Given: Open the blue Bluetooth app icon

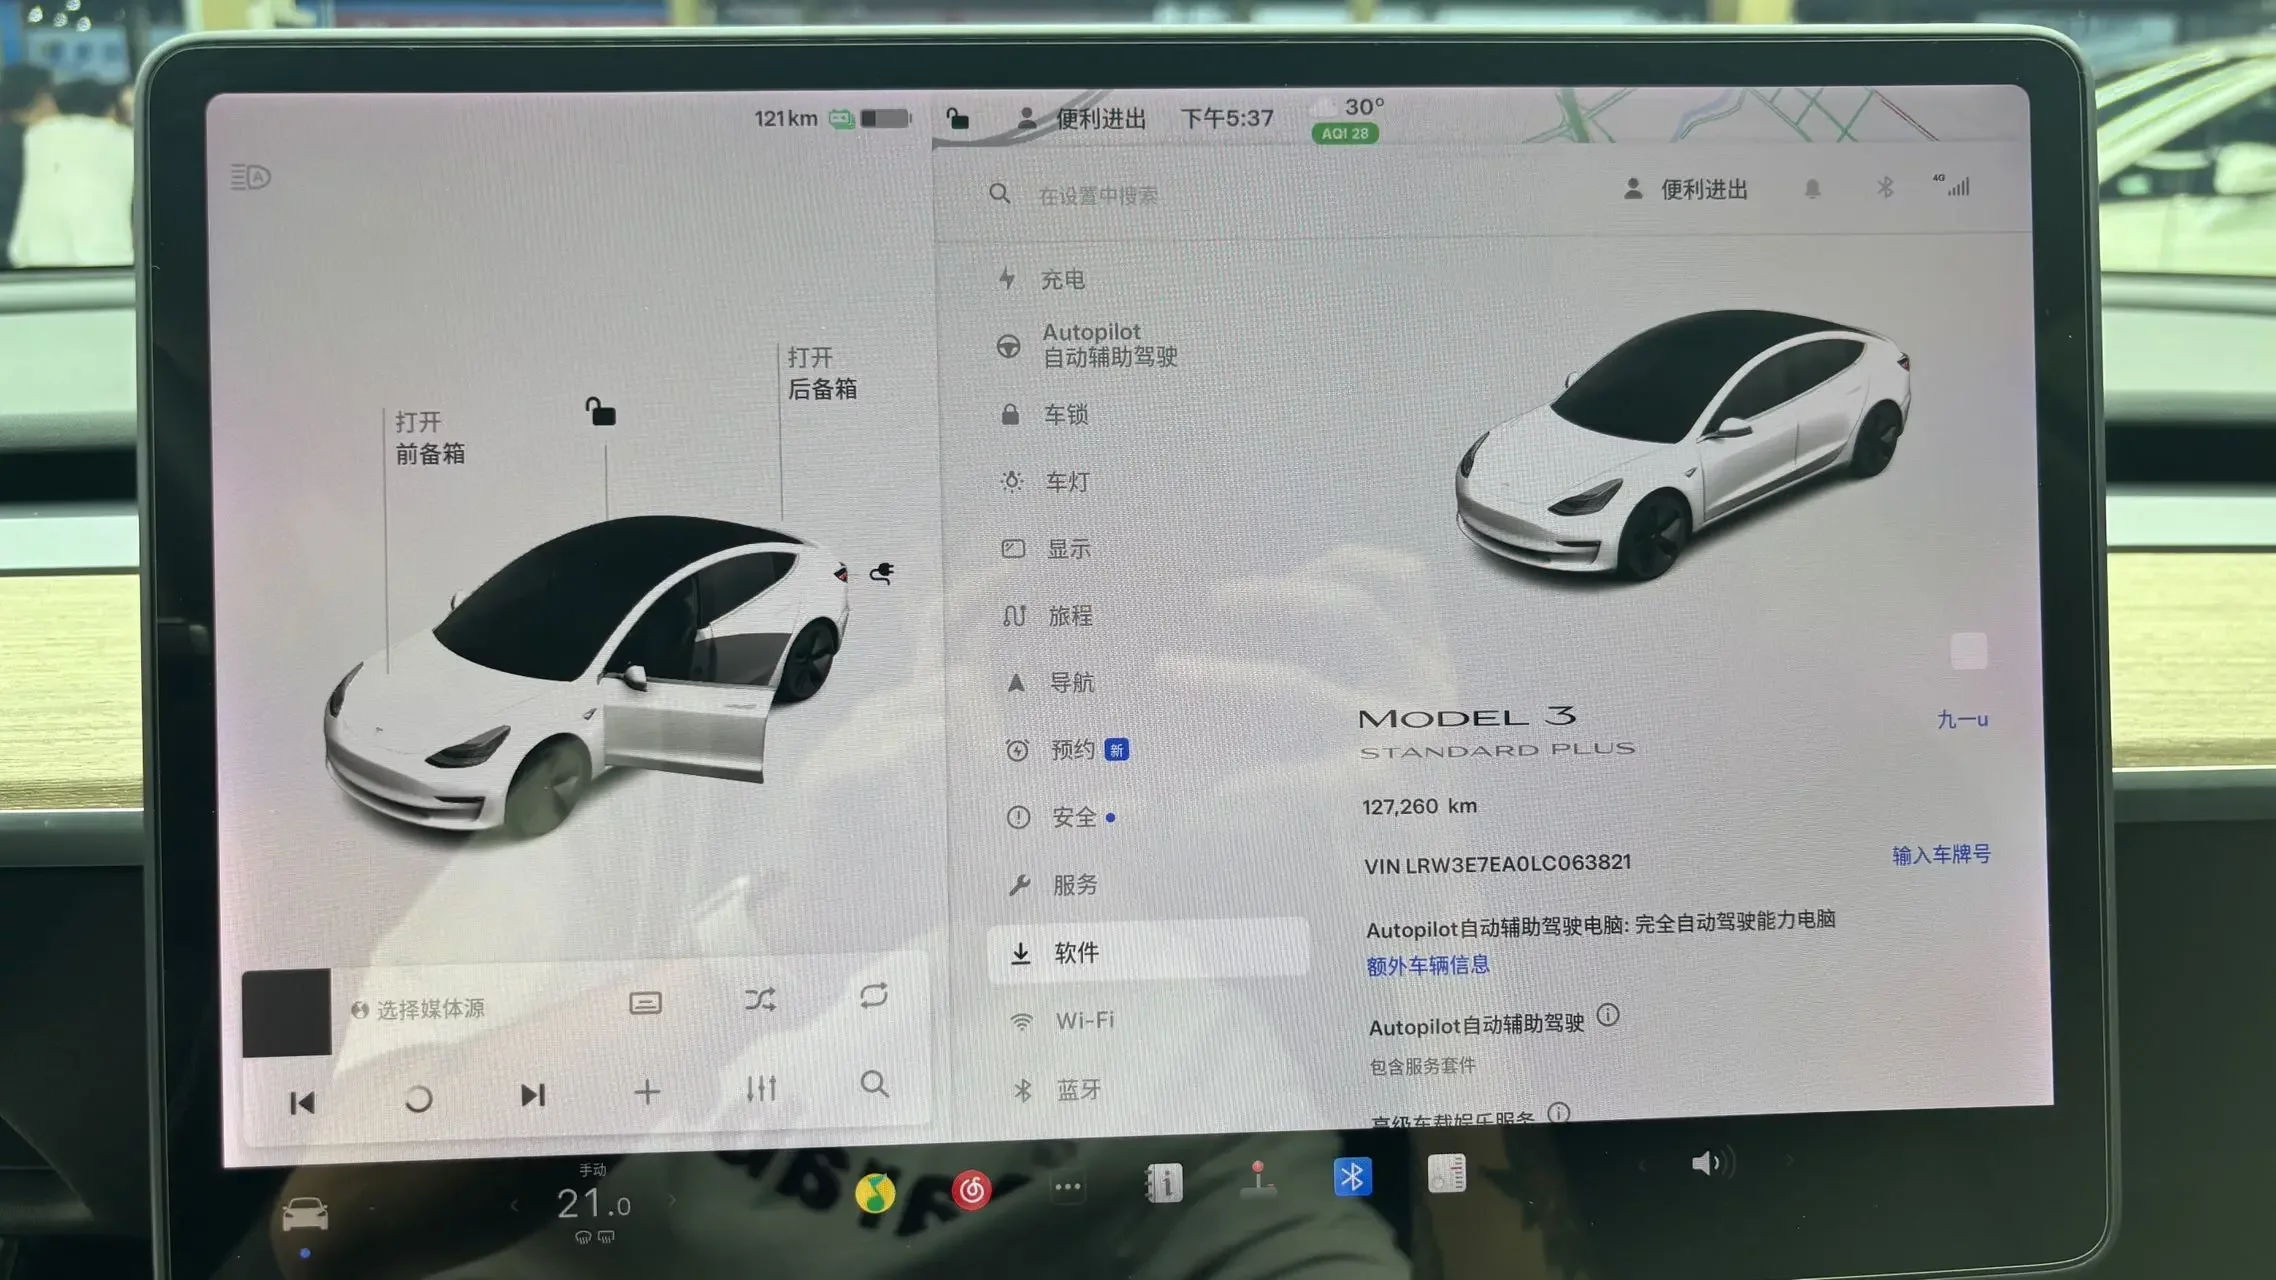Looking at the screenshot, I should point(1352,1177).
